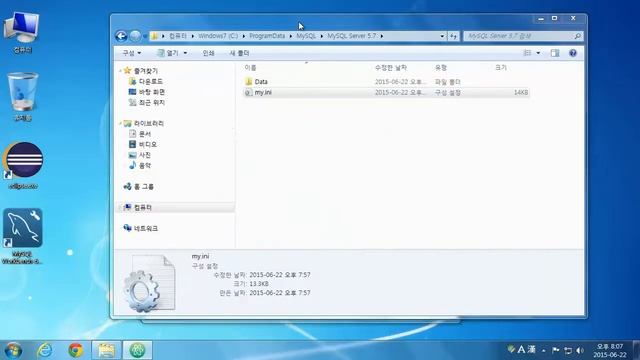This screenshot has width=640, height=360.
Task: Click the Explorer forward arrow button
Action: (135, 36)
